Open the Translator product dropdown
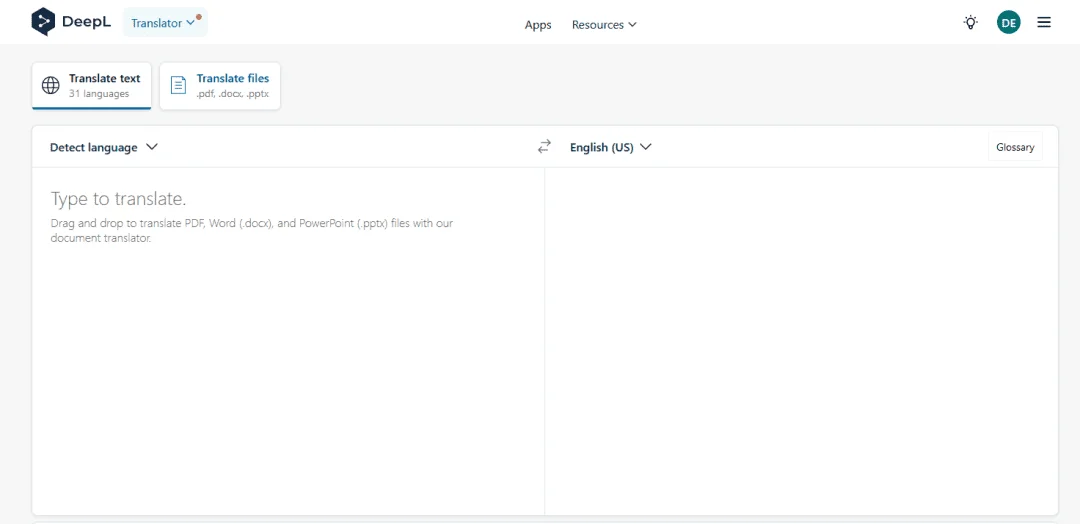 click(165, 23)
